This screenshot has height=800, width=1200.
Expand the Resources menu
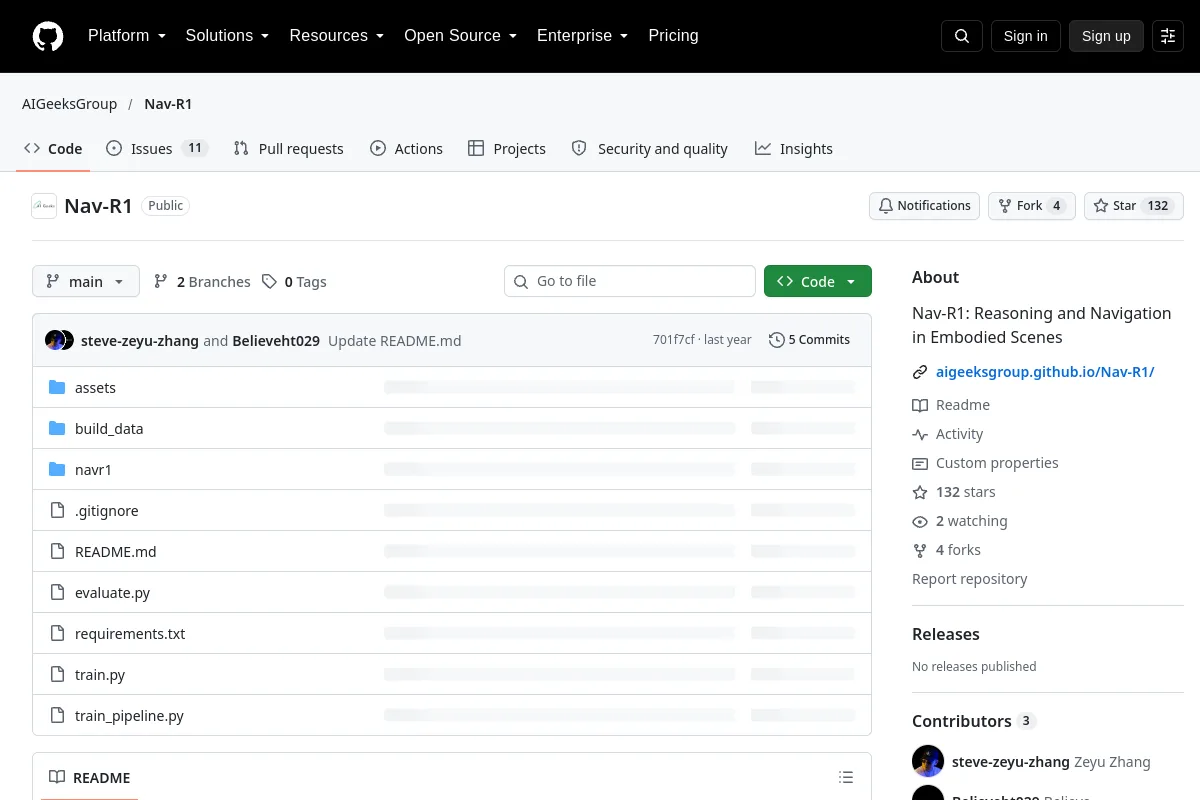(x=336, y=36)
